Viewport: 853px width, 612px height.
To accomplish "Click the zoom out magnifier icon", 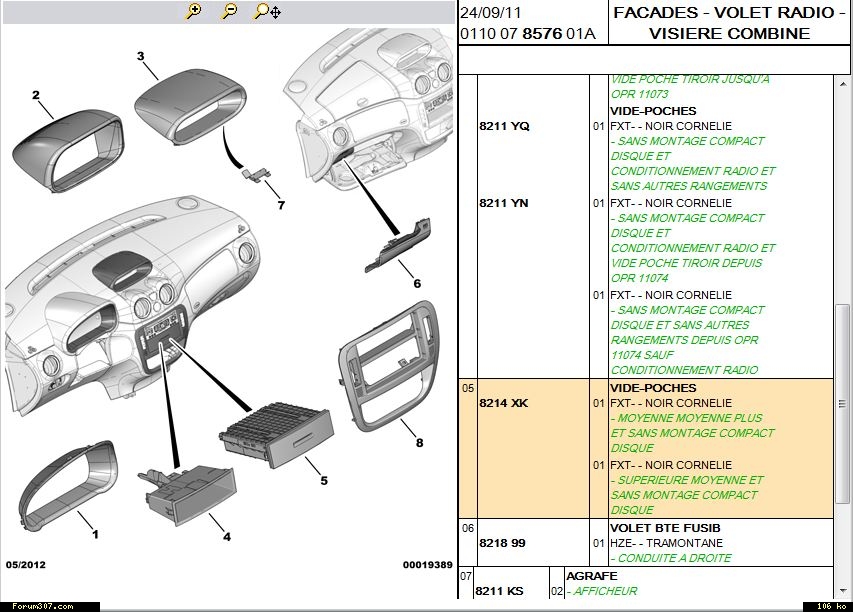I will tap(230, 11).
